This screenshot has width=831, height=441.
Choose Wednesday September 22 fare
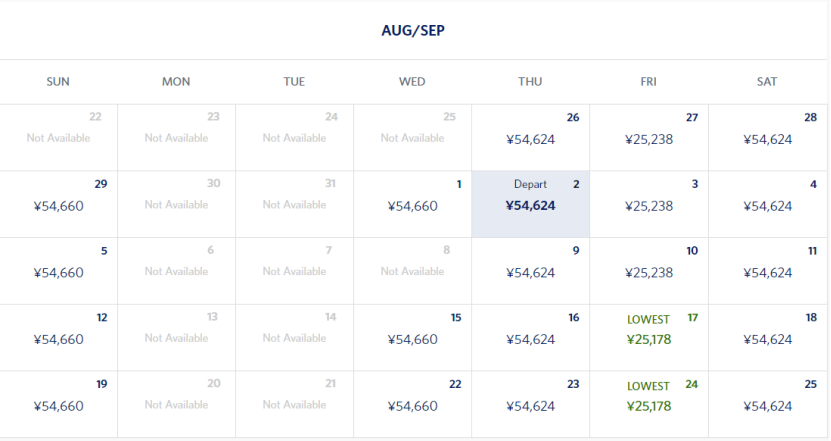[412, 406]
